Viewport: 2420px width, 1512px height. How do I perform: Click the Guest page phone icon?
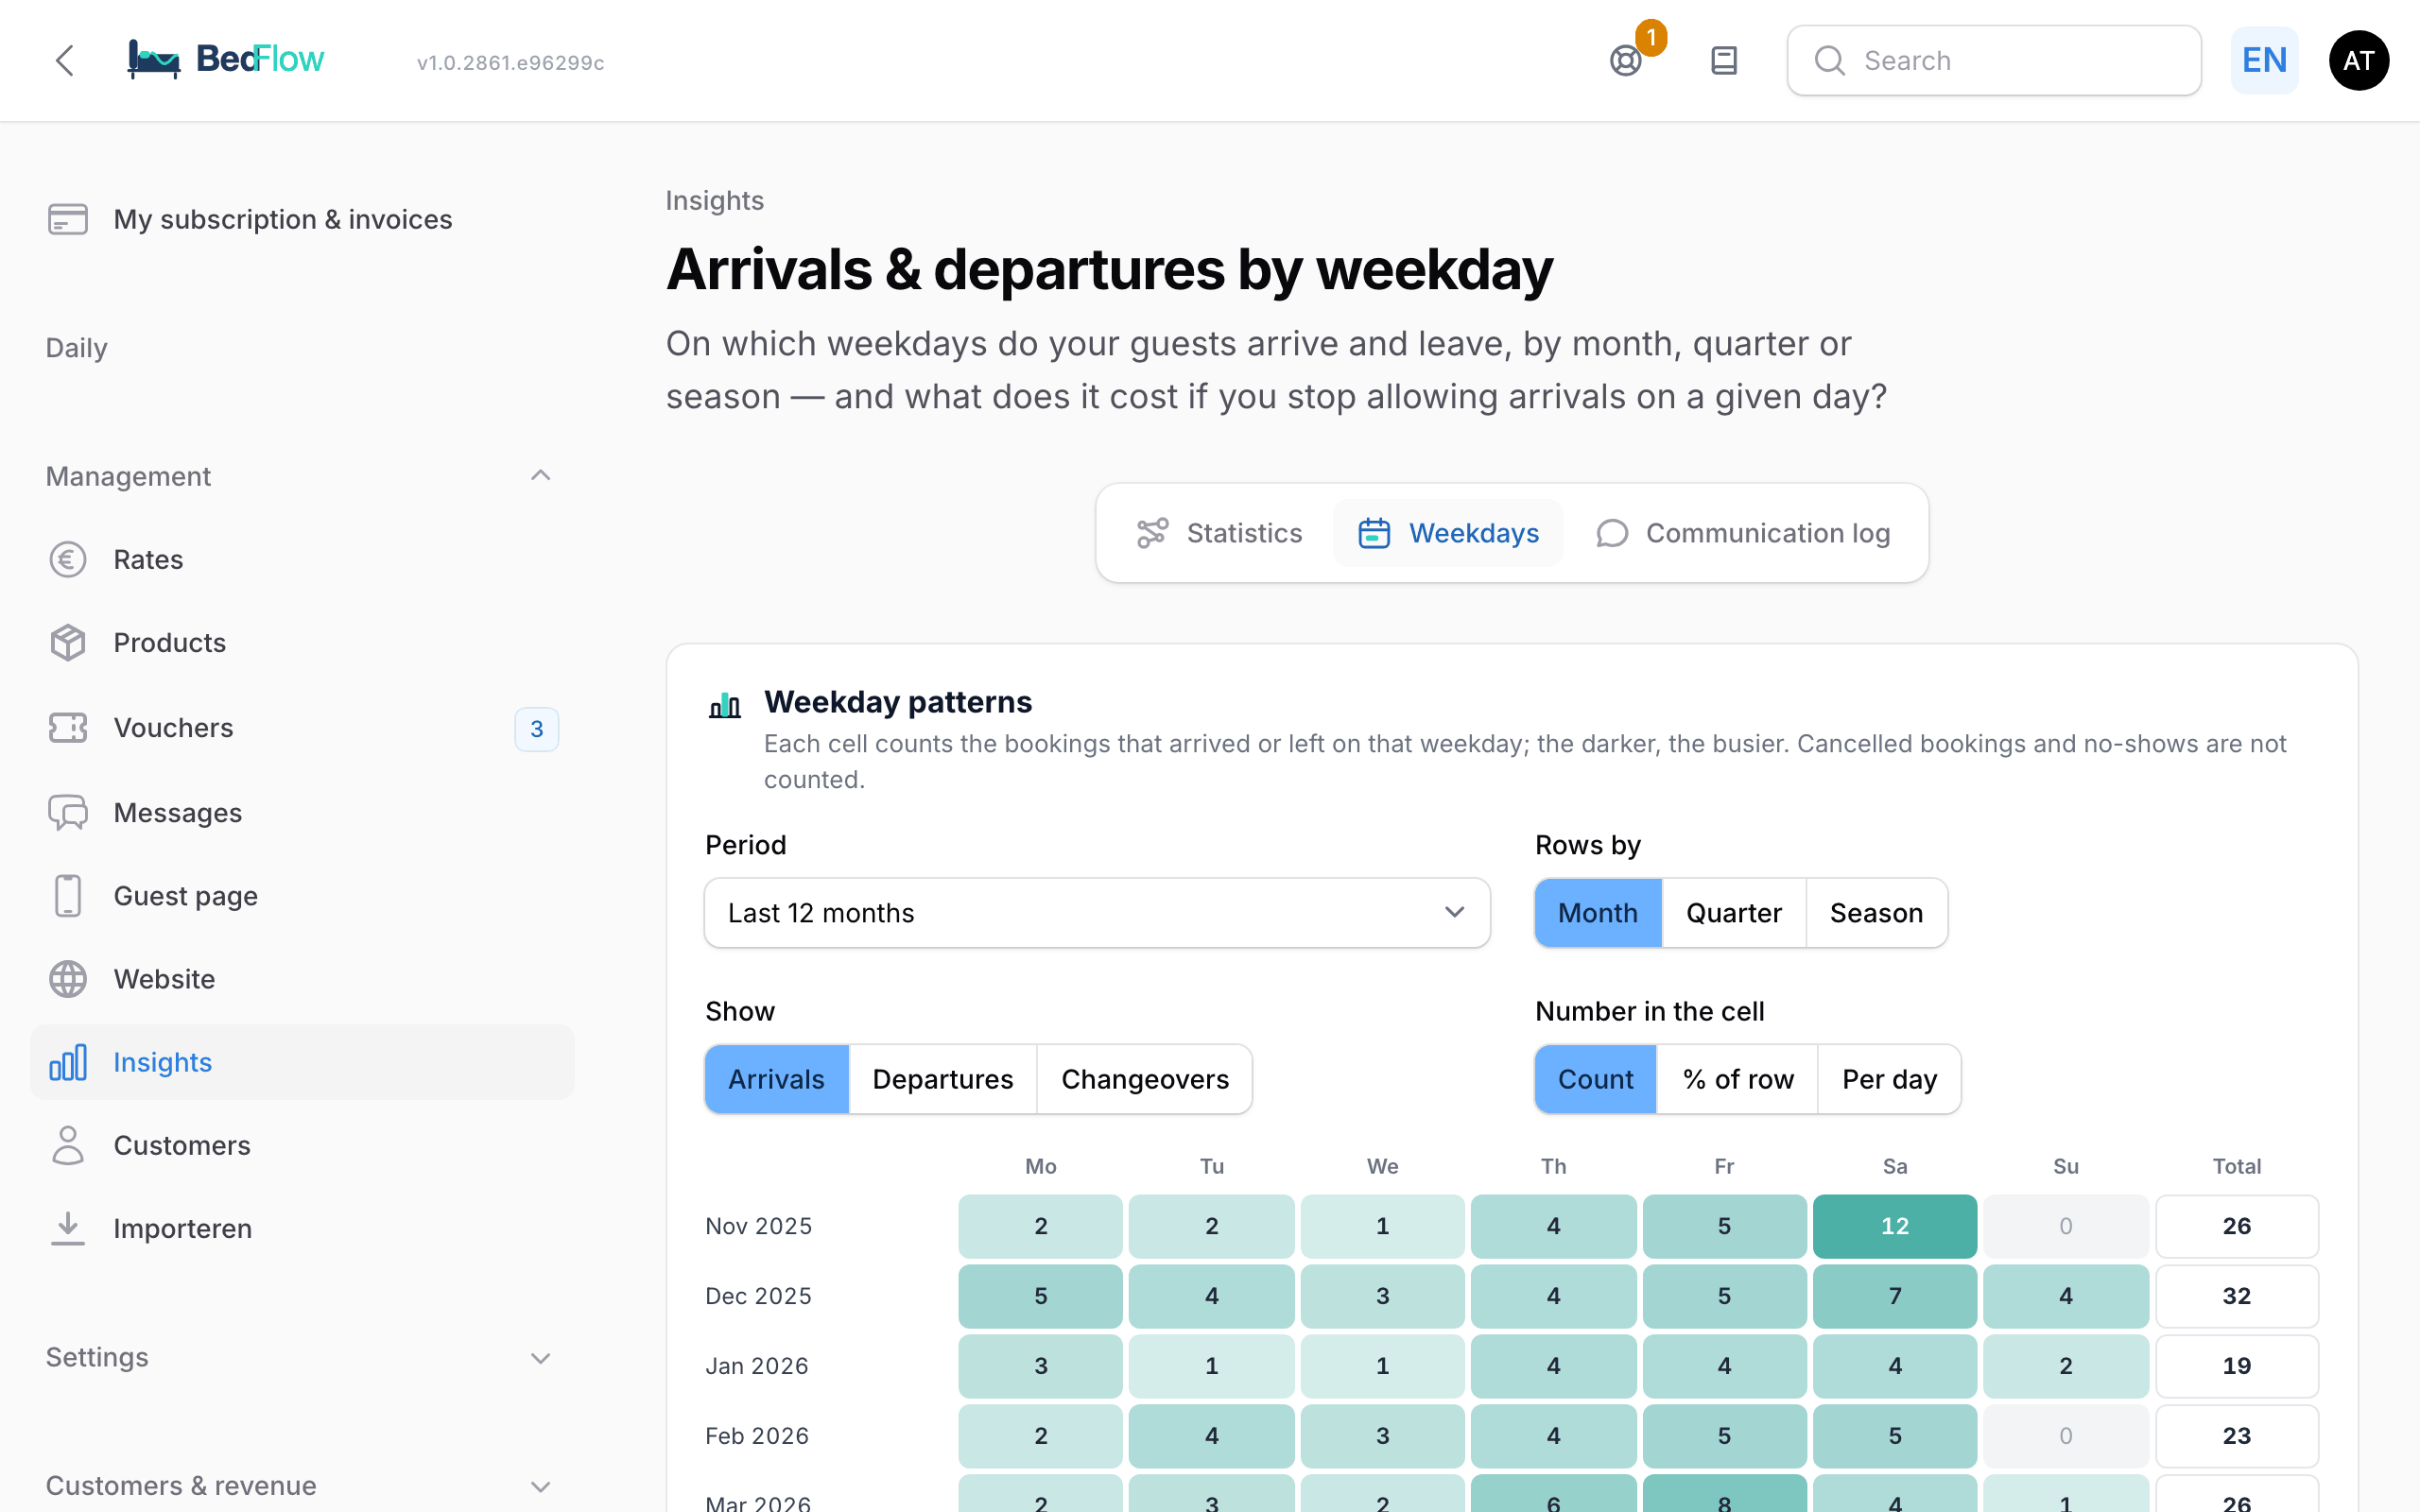68,895
